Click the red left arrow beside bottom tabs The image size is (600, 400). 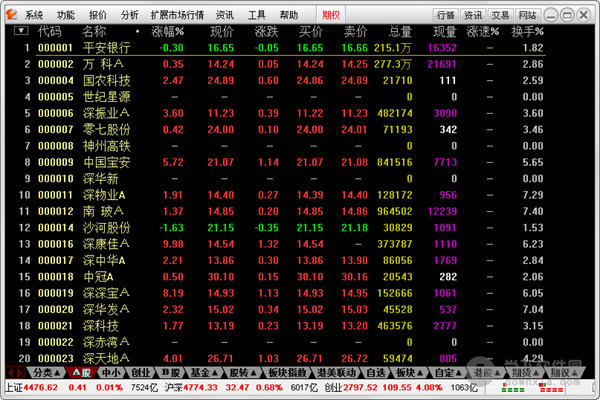click(x=11, y=372)
